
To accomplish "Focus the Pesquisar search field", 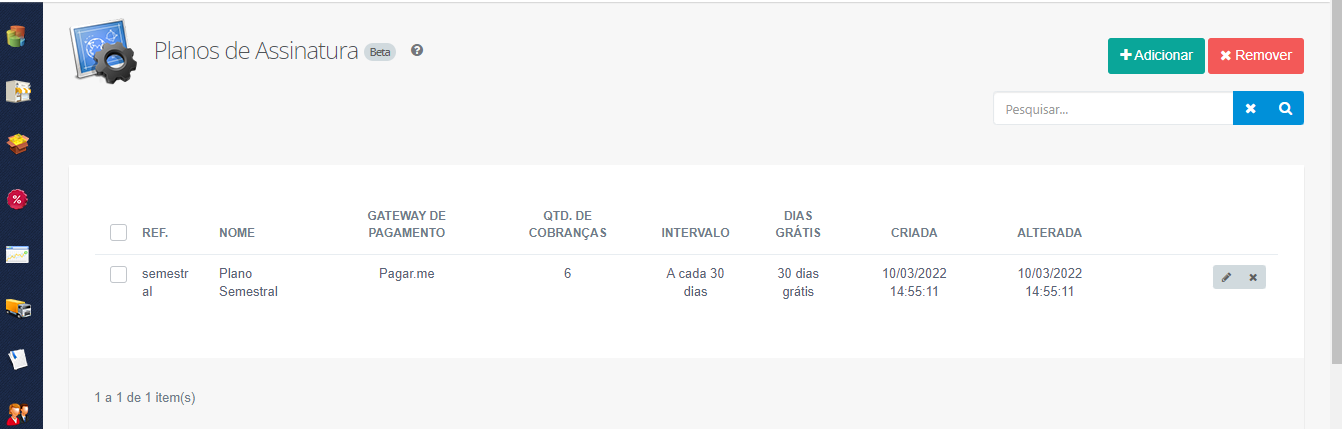I will 1112,109.
